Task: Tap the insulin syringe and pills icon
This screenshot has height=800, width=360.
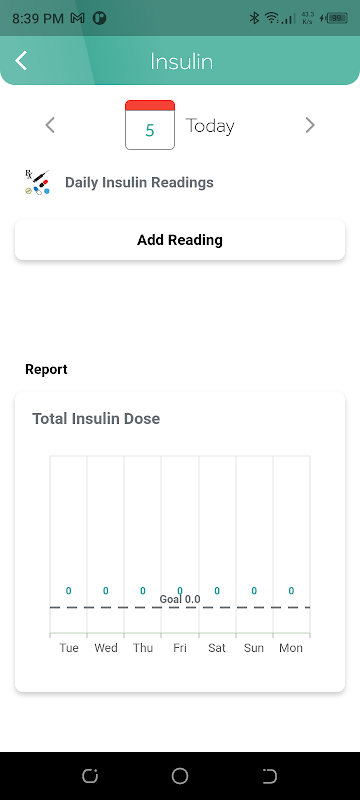Action: (37, 182)
